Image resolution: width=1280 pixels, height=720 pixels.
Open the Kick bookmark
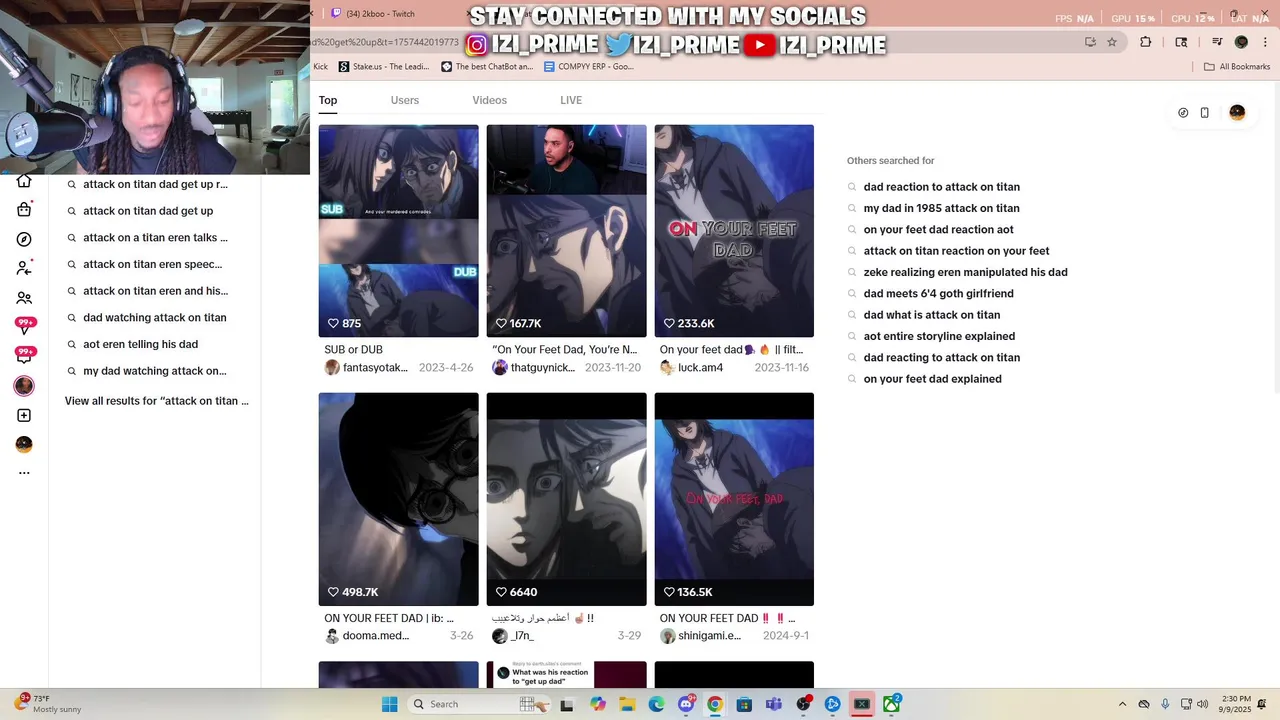(320, 67)
